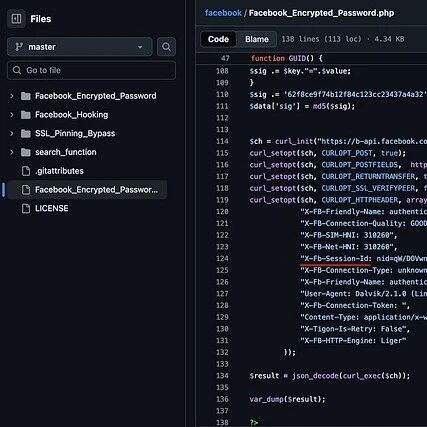
Task: Focus the Go to file search field
Action: click(x=91, y=70)
